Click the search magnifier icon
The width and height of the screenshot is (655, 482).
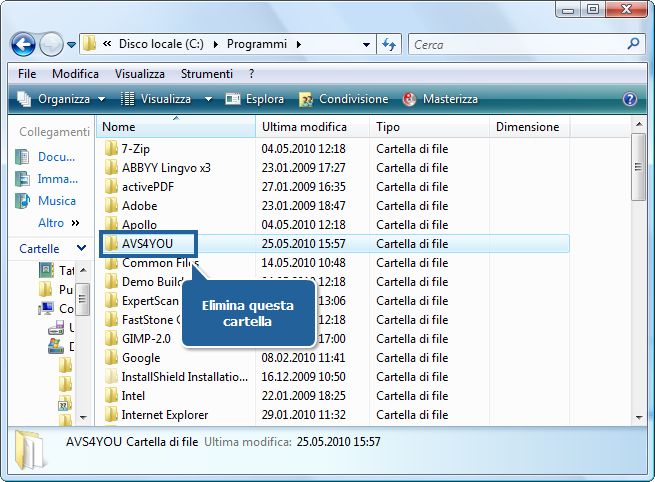click(x=633, y=43)
